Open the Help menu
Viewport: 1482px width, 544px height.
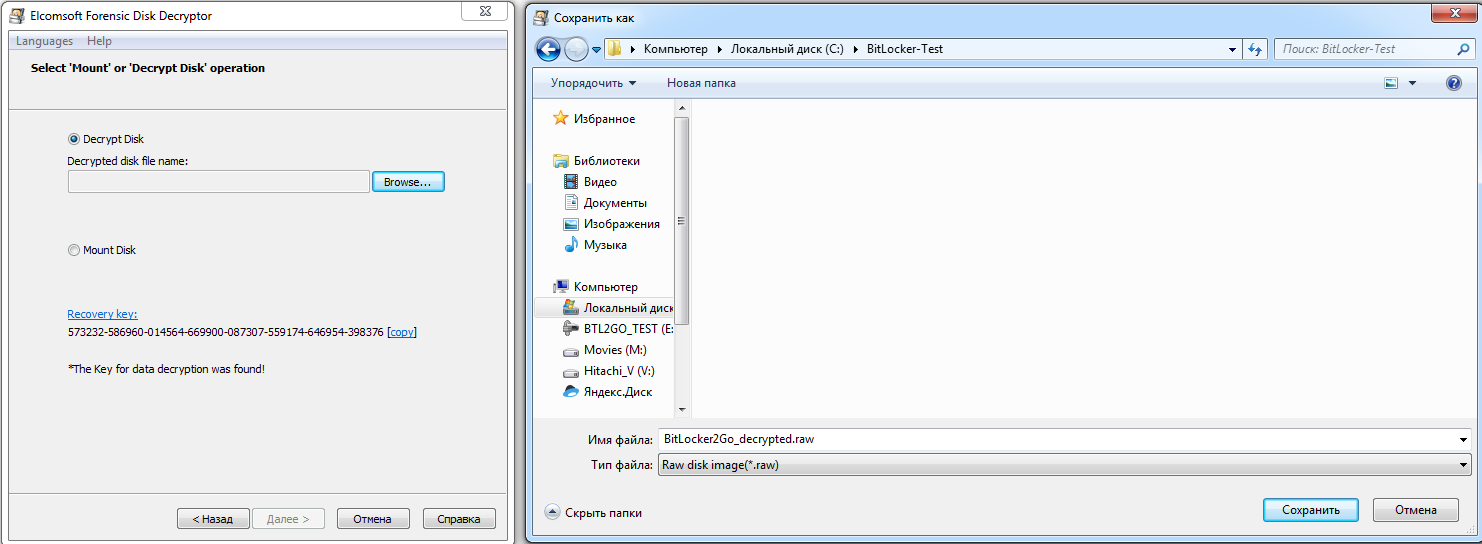click(99, 41)
